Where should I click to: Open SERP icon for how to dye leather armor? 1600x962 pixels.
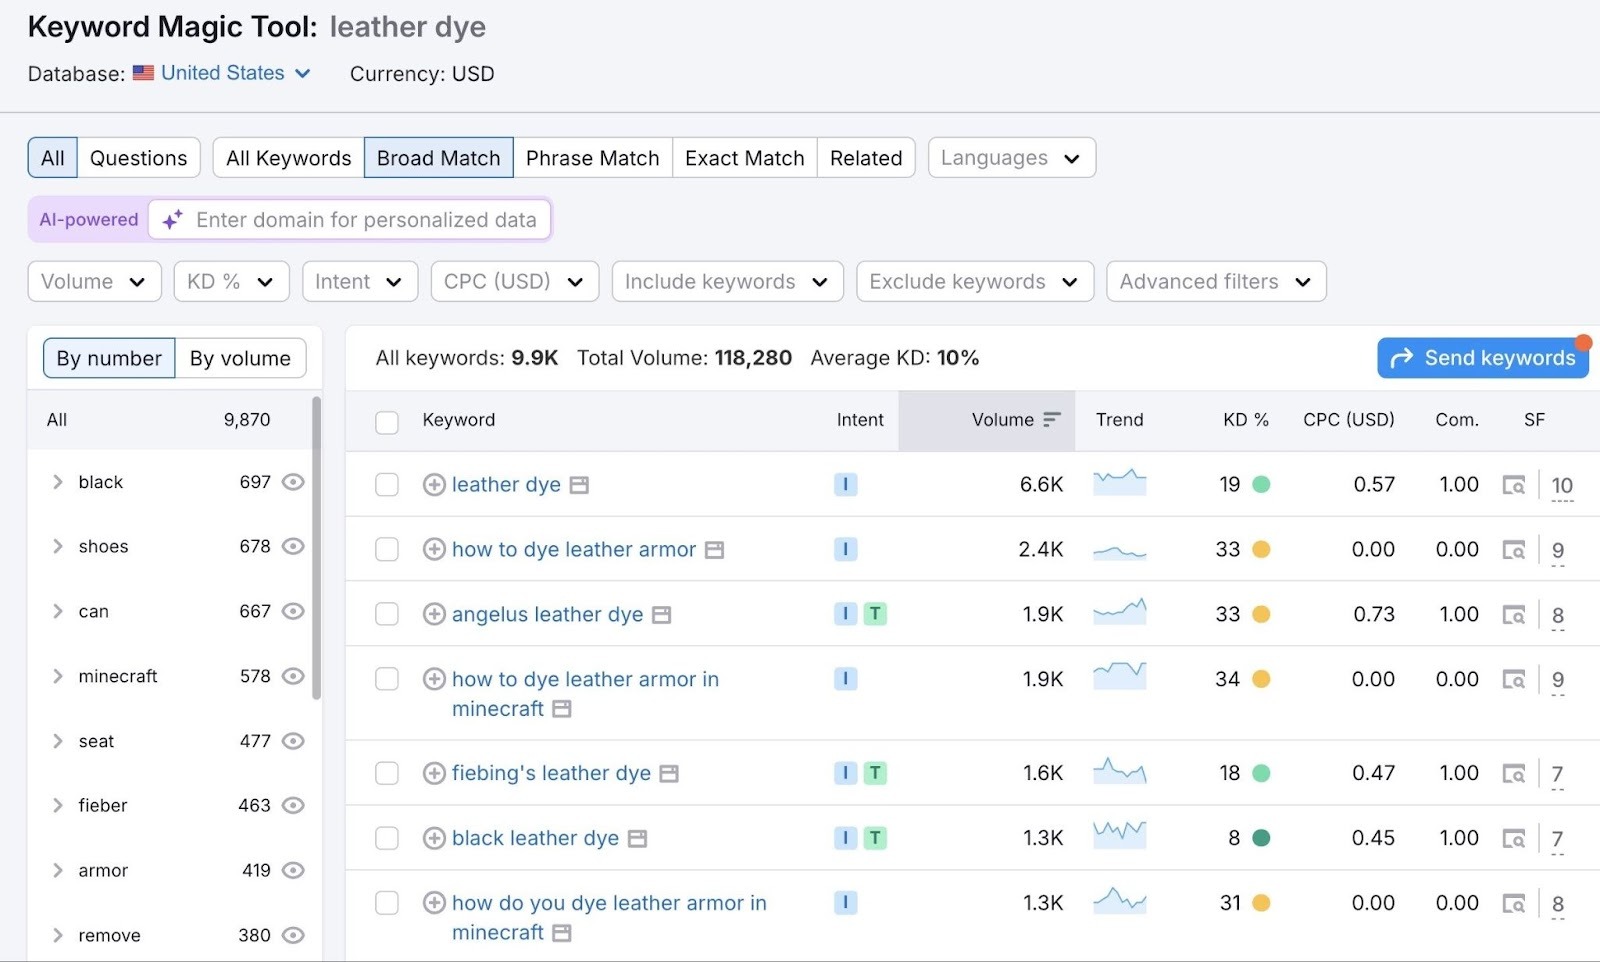[1514, 549]
